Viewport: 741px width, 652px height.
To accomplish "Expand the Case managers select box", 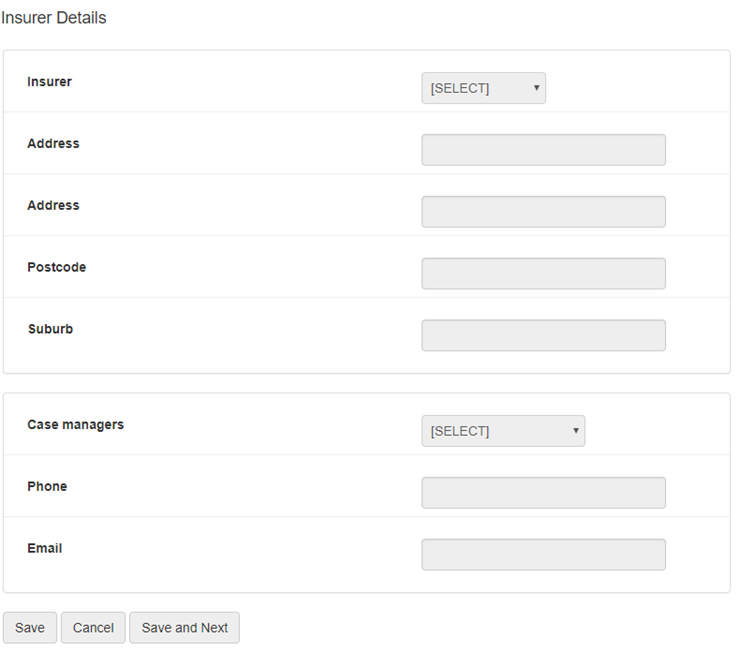I will tap(503, 431).
